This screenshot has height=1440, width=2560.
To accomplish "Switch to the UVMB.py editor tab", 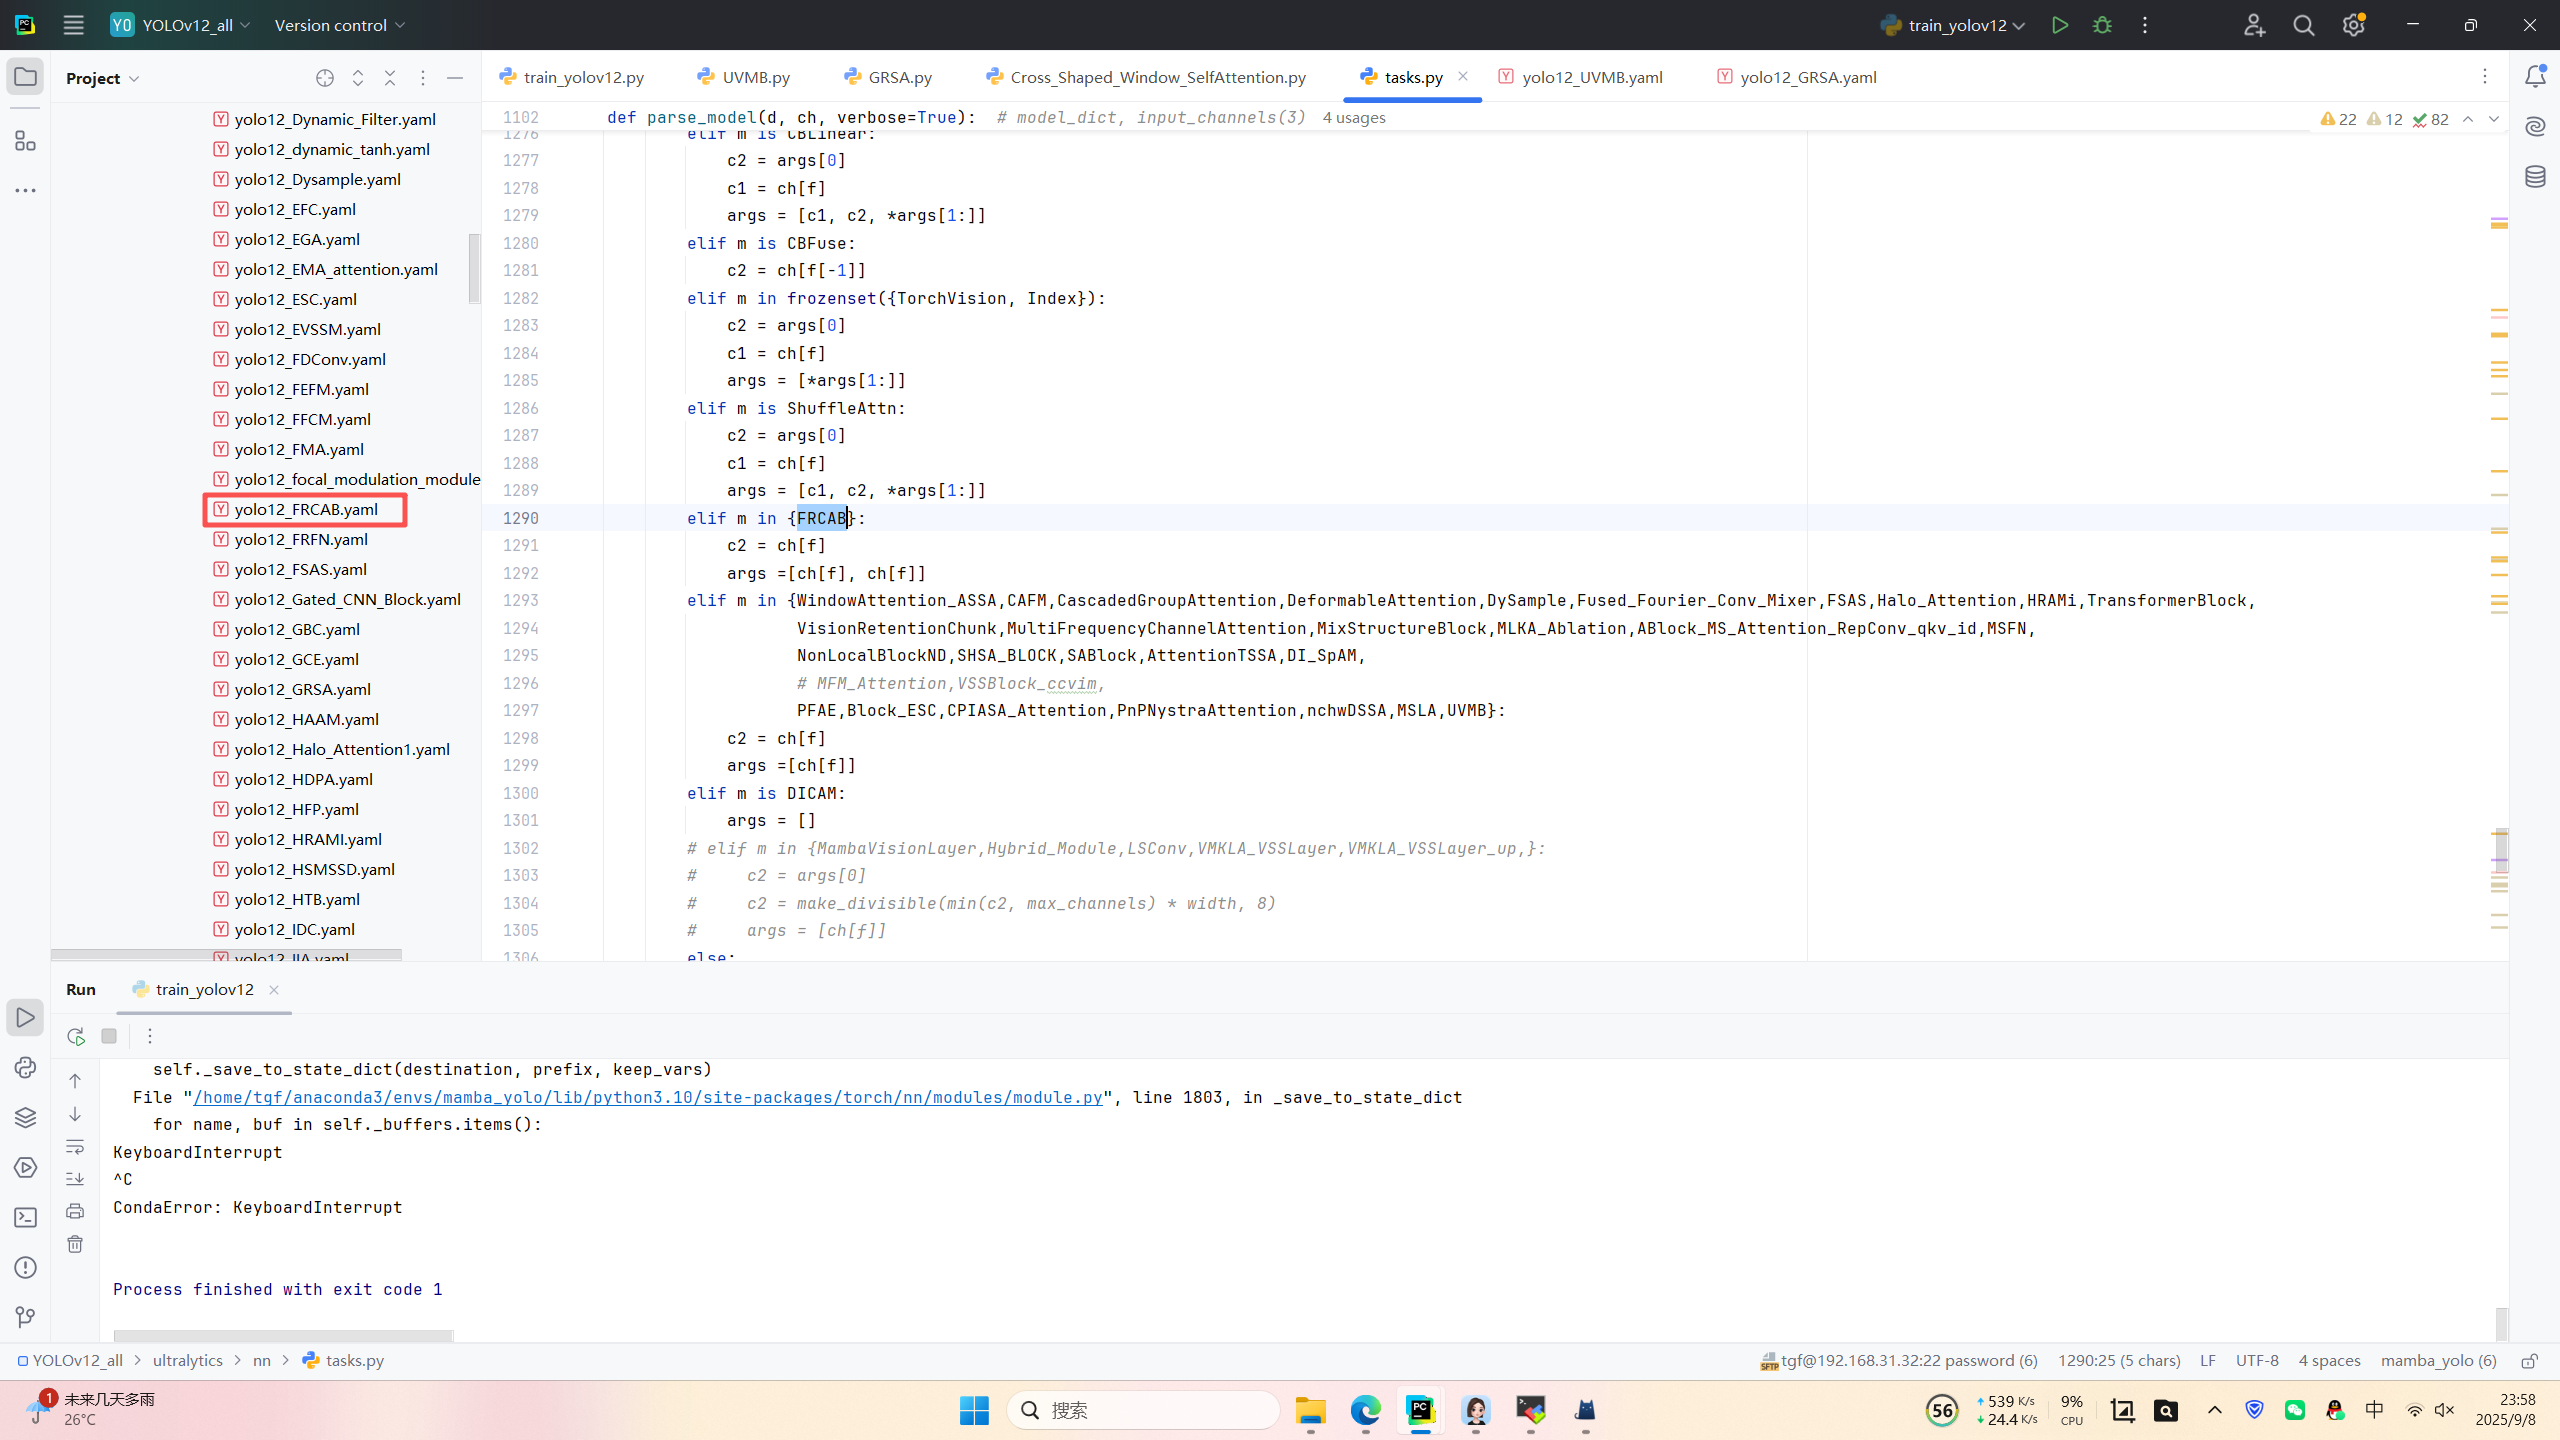I will tap(755, 77).
